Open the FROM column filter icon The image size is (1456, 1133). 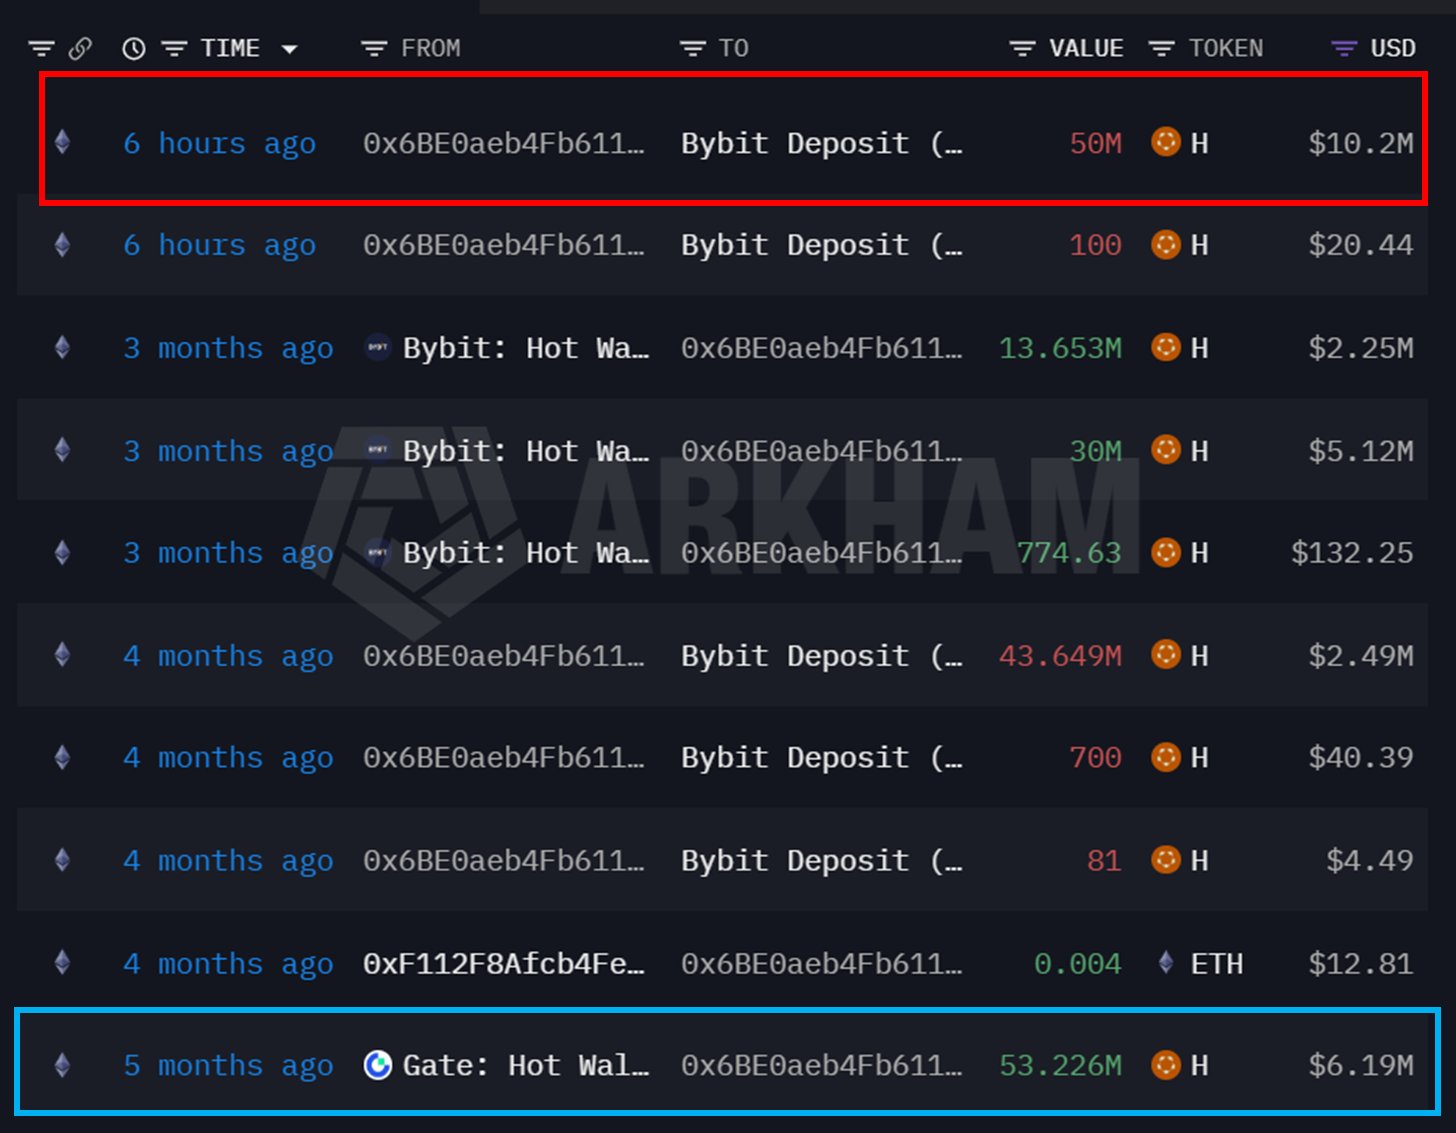(x=374, y=48)
